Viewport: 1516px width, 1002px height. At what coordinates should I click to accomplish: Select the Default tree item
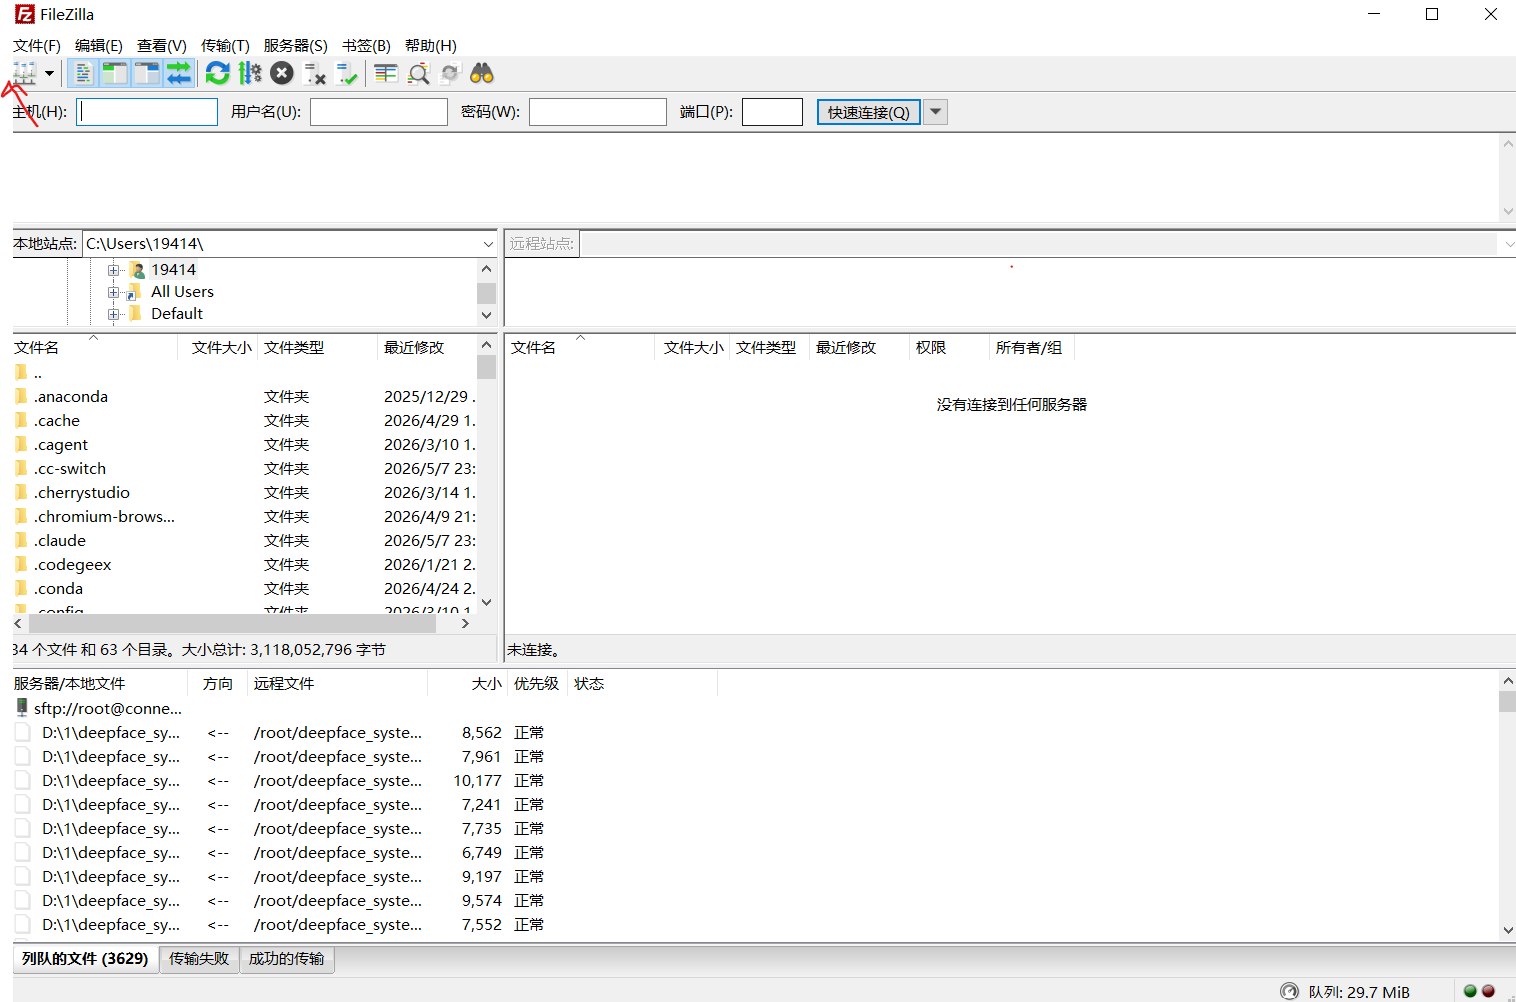pos(177,314)
